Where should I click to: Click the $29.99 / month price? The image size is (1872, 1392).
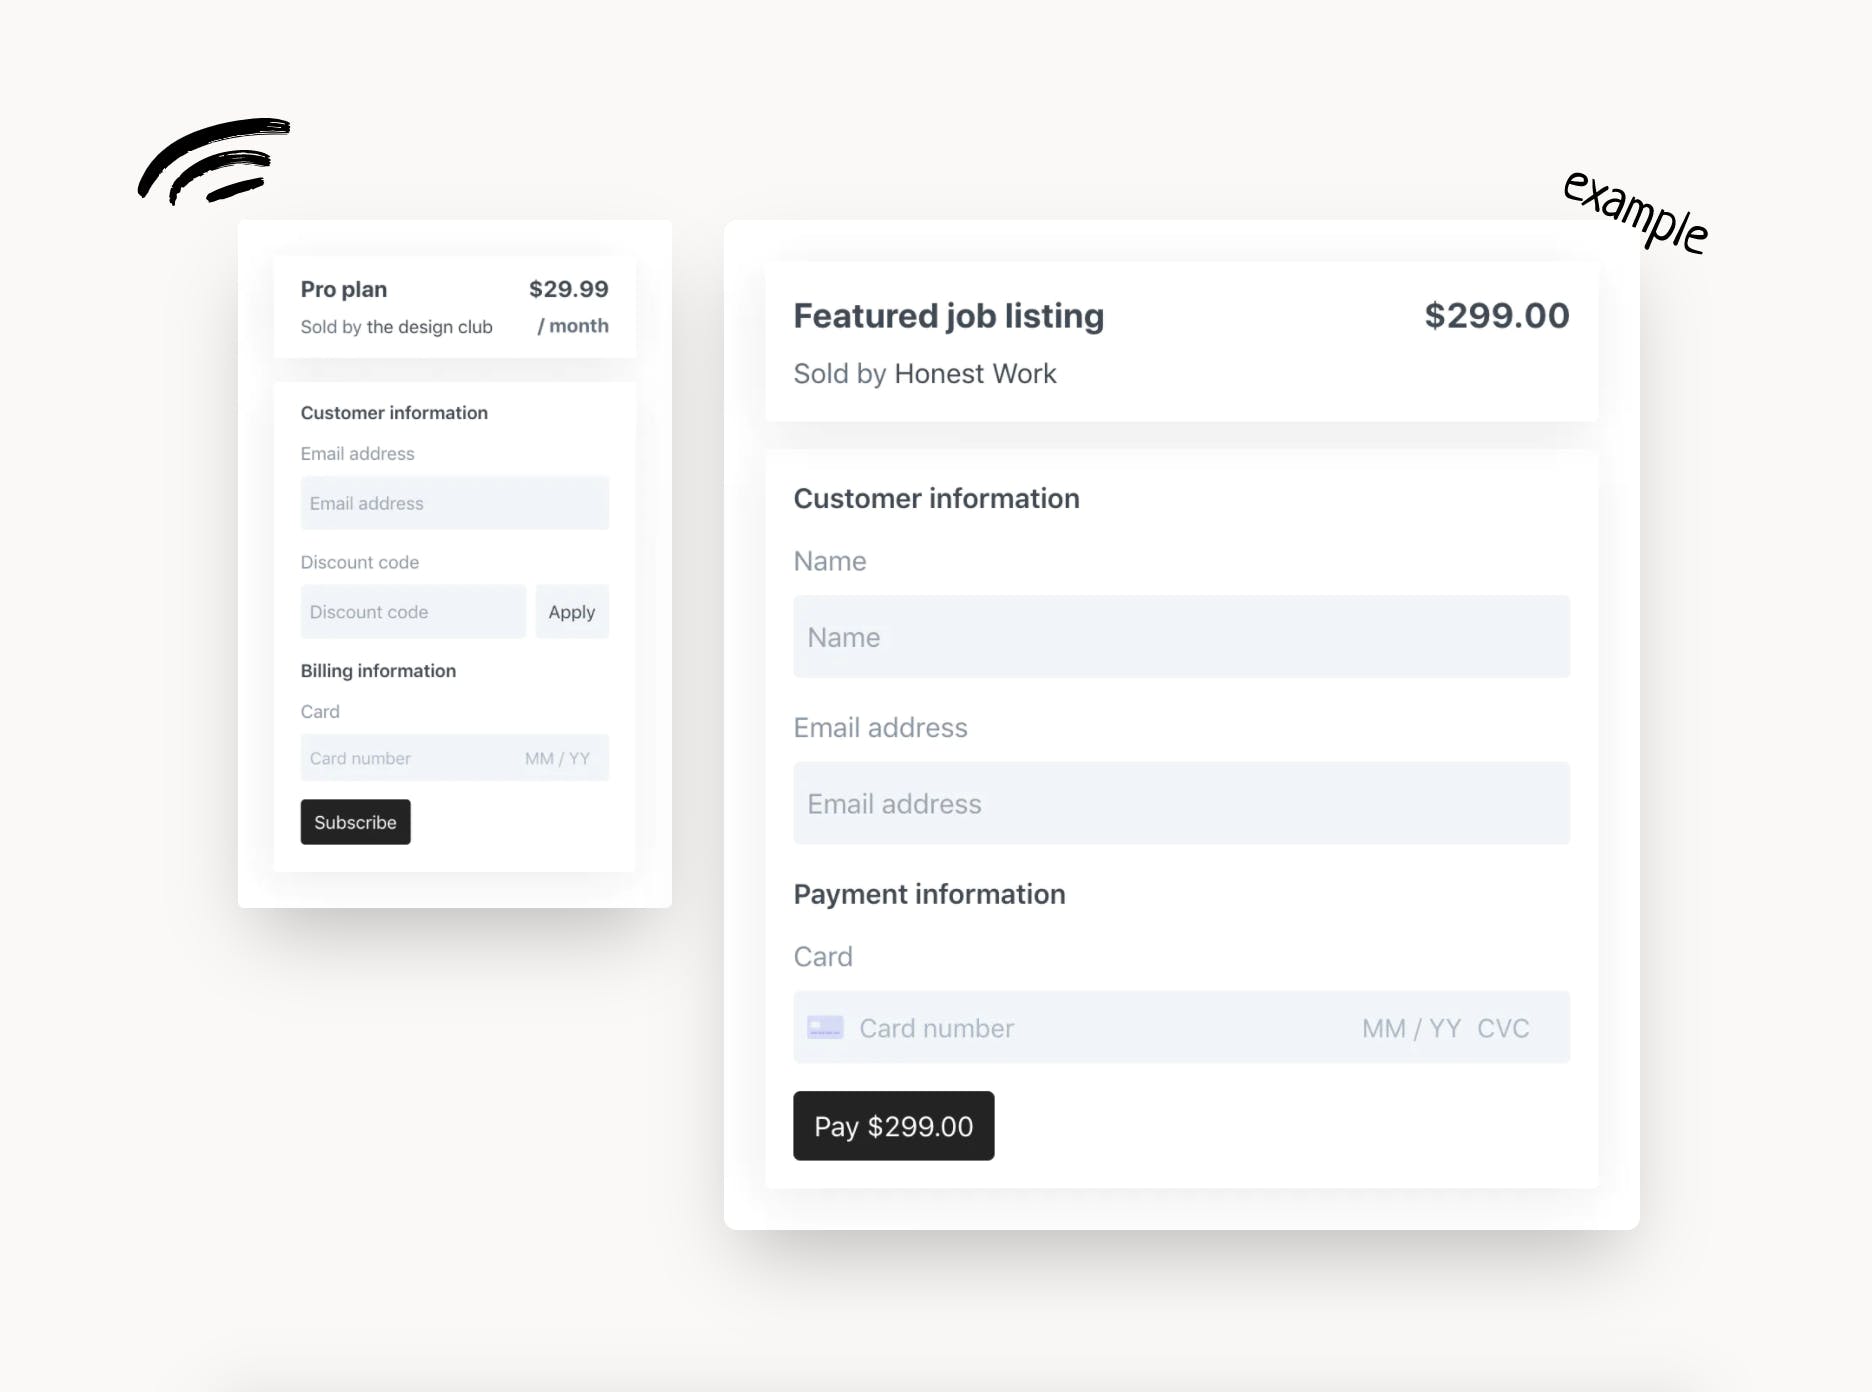click(x=569, y=305)
